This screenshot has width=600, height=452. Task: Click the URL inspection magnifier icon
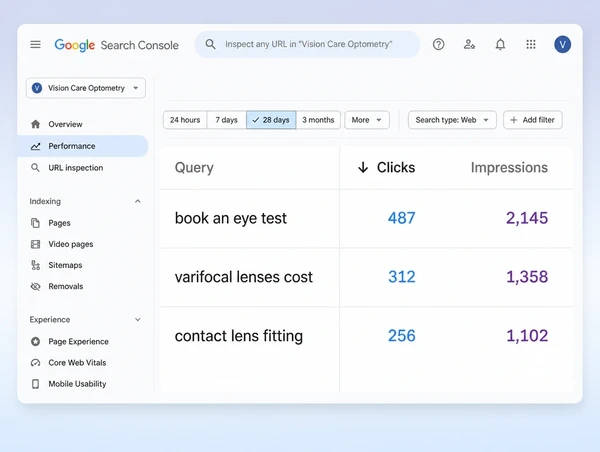pos(35,168)
